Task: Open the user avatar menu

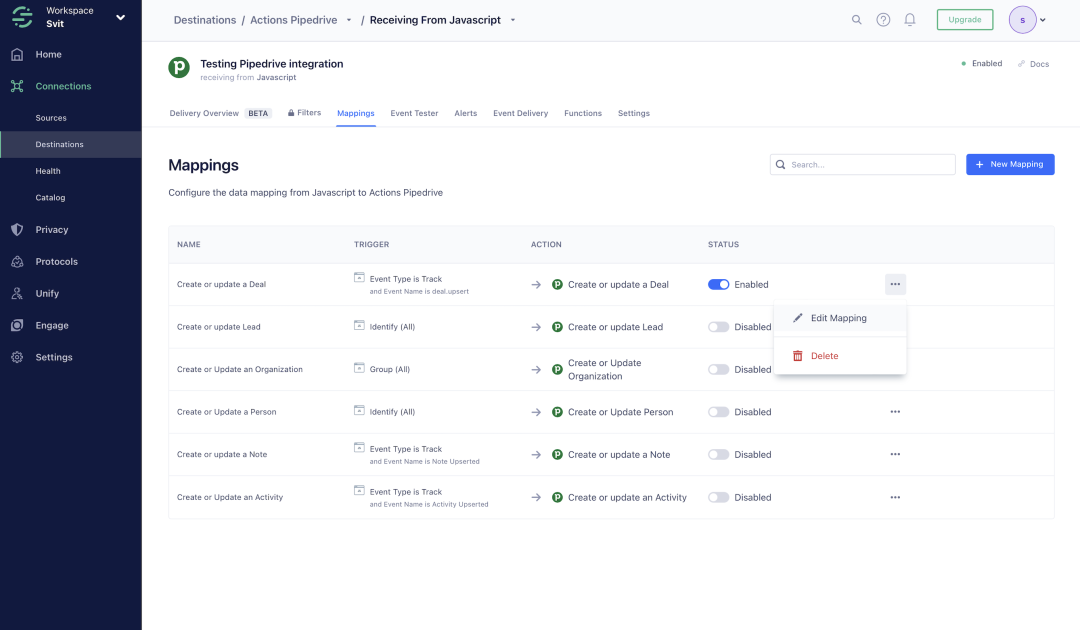Action: click(1022, 19)
